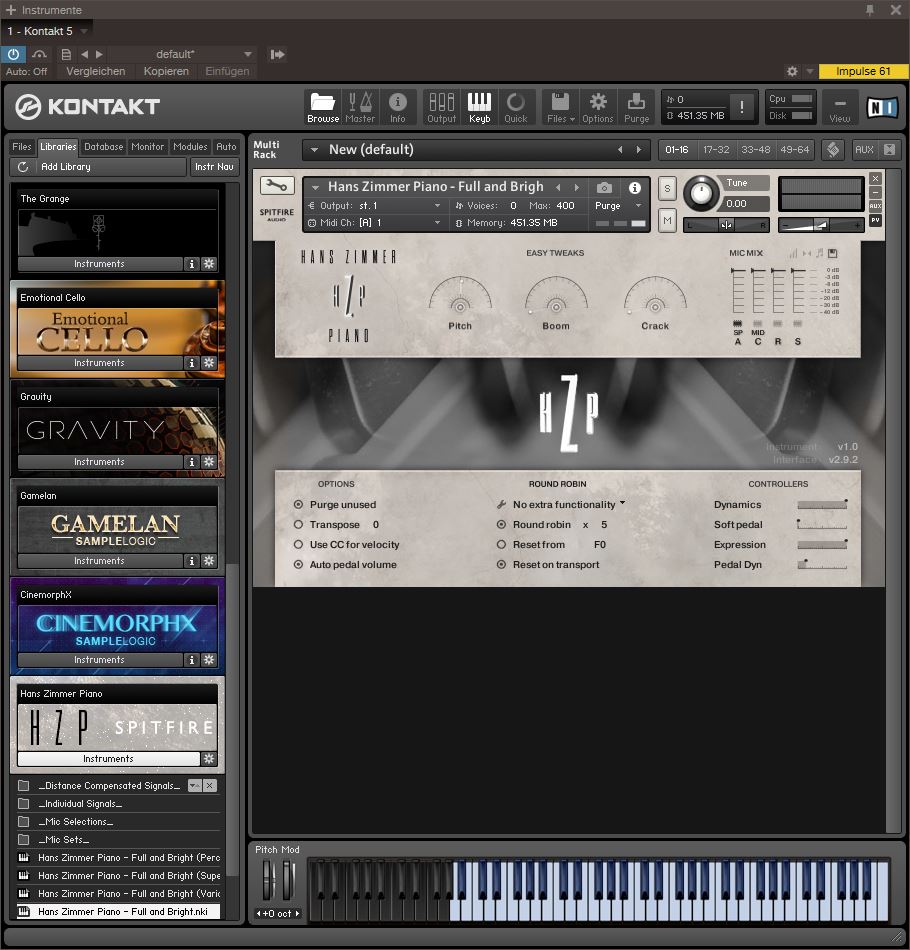
Task: Toggle plugin power bypass button
Action: pyautogui.click(x=13, y=54)
